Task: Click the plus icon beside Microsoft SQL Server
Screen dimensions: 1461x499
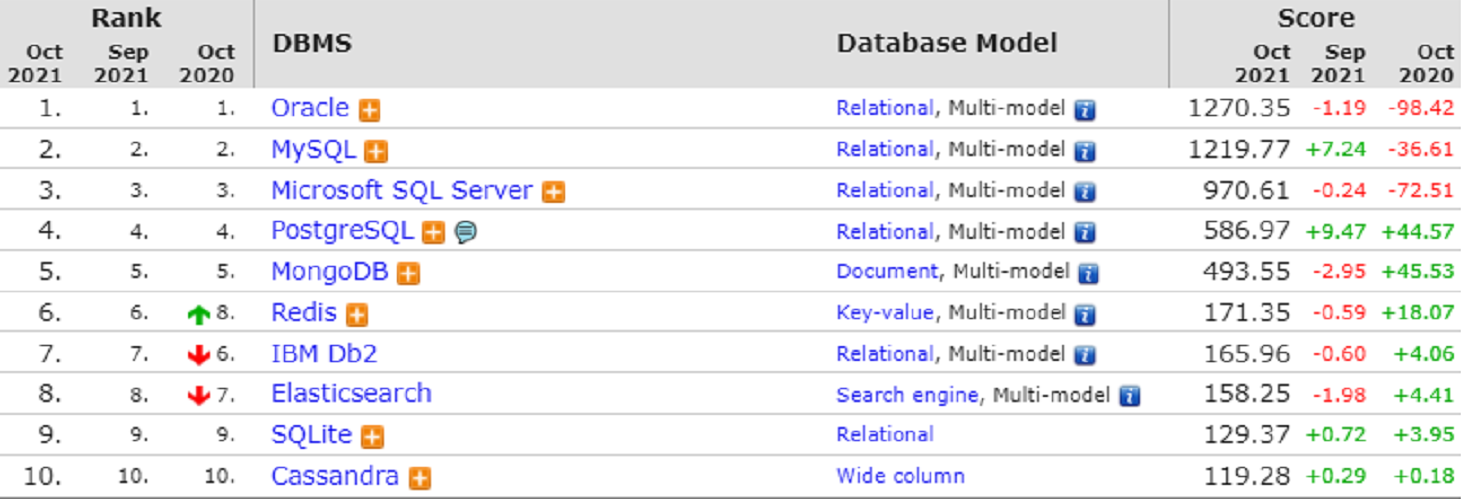Action: coord(554,192)
